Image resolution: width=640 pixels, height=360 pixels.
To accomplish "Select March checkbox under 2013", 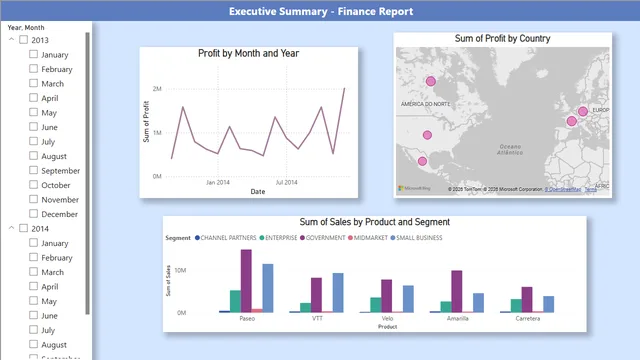I will point(33,83).
